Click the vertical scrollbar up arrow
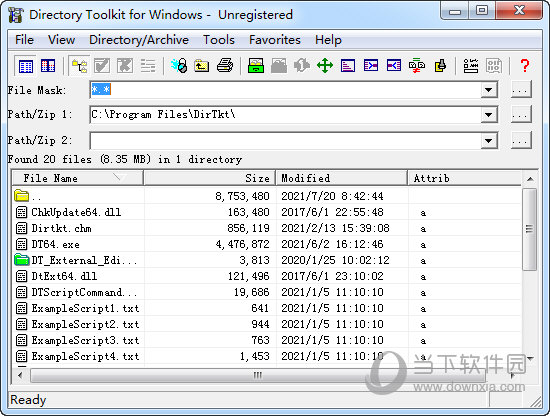Screen dimensions: 550x416 (x=530, y=179)
